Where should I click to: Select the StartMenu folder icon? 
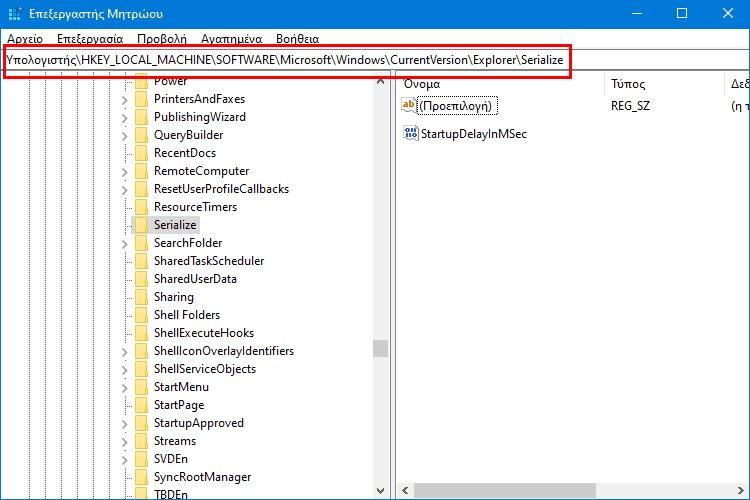point(141,387)
